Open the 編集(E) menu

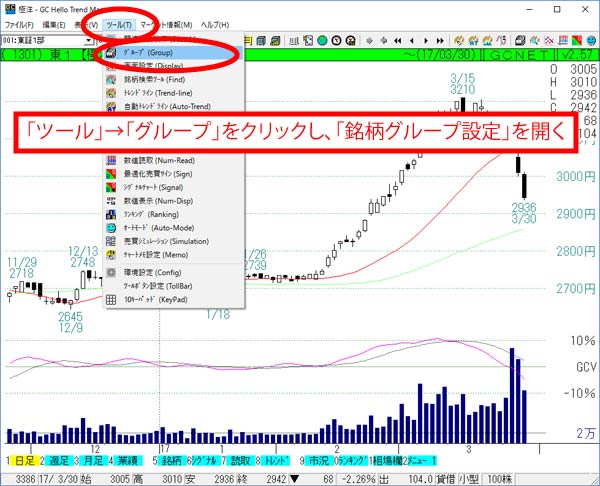coord(54,25)
